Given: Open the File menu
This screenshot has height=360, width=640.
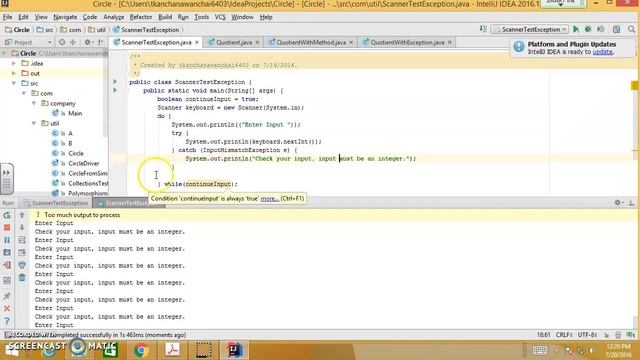Looking at the screenshot, I should coord(7,17).
